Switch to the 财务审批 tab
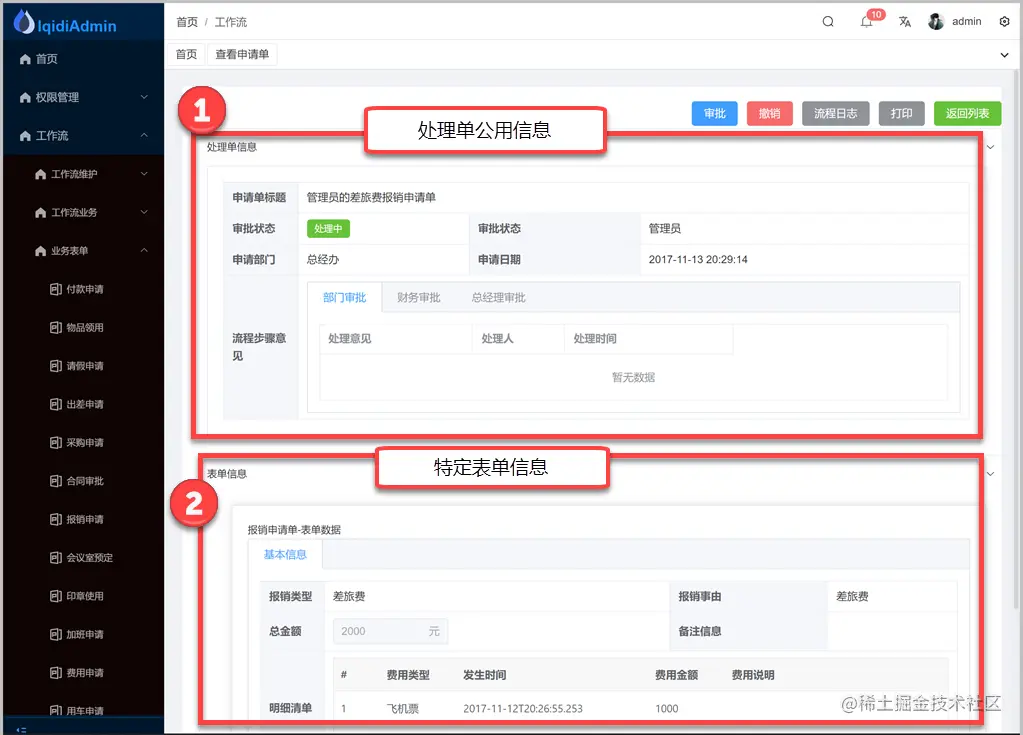The width and height of the screenshot is (1023, 735). tap(419, 297)
